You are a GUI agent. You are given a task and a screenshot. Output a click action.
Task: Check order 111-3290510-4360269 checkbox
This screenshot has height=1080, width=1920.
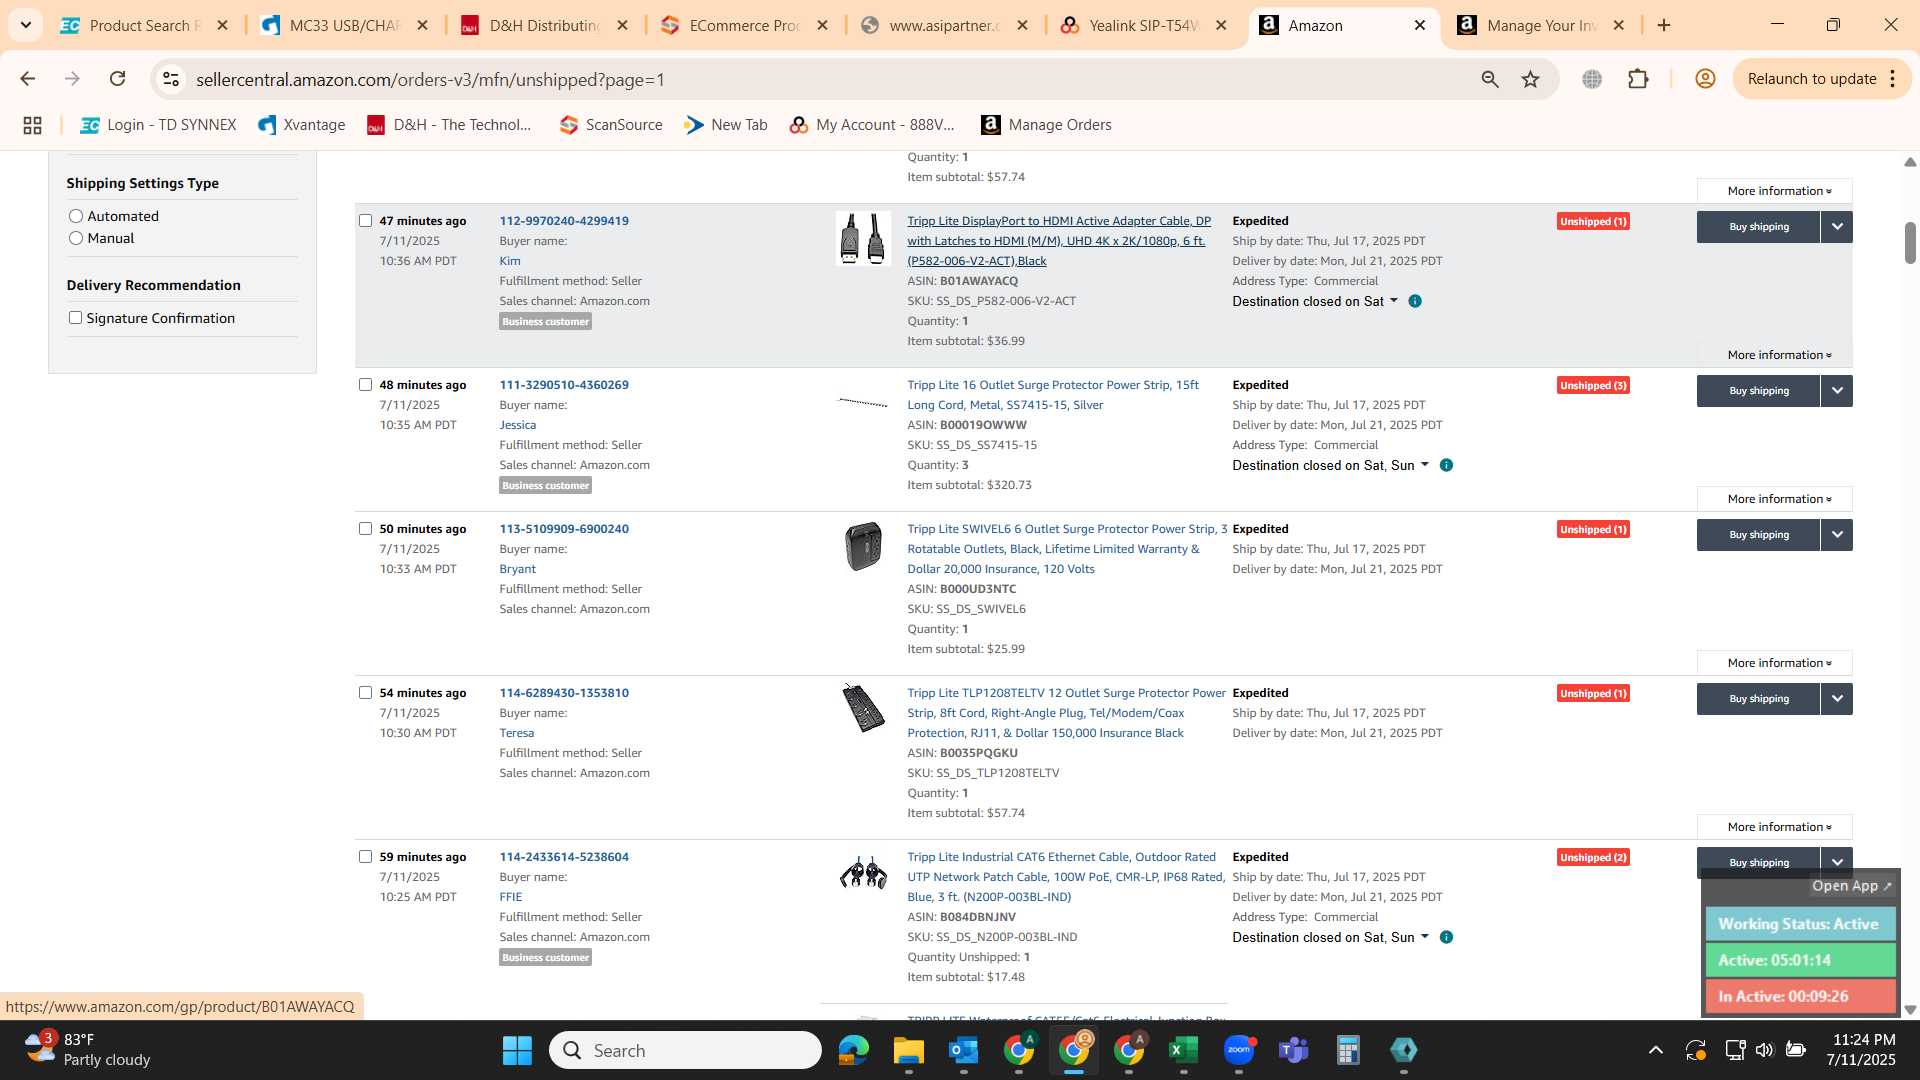click(365, 385)
